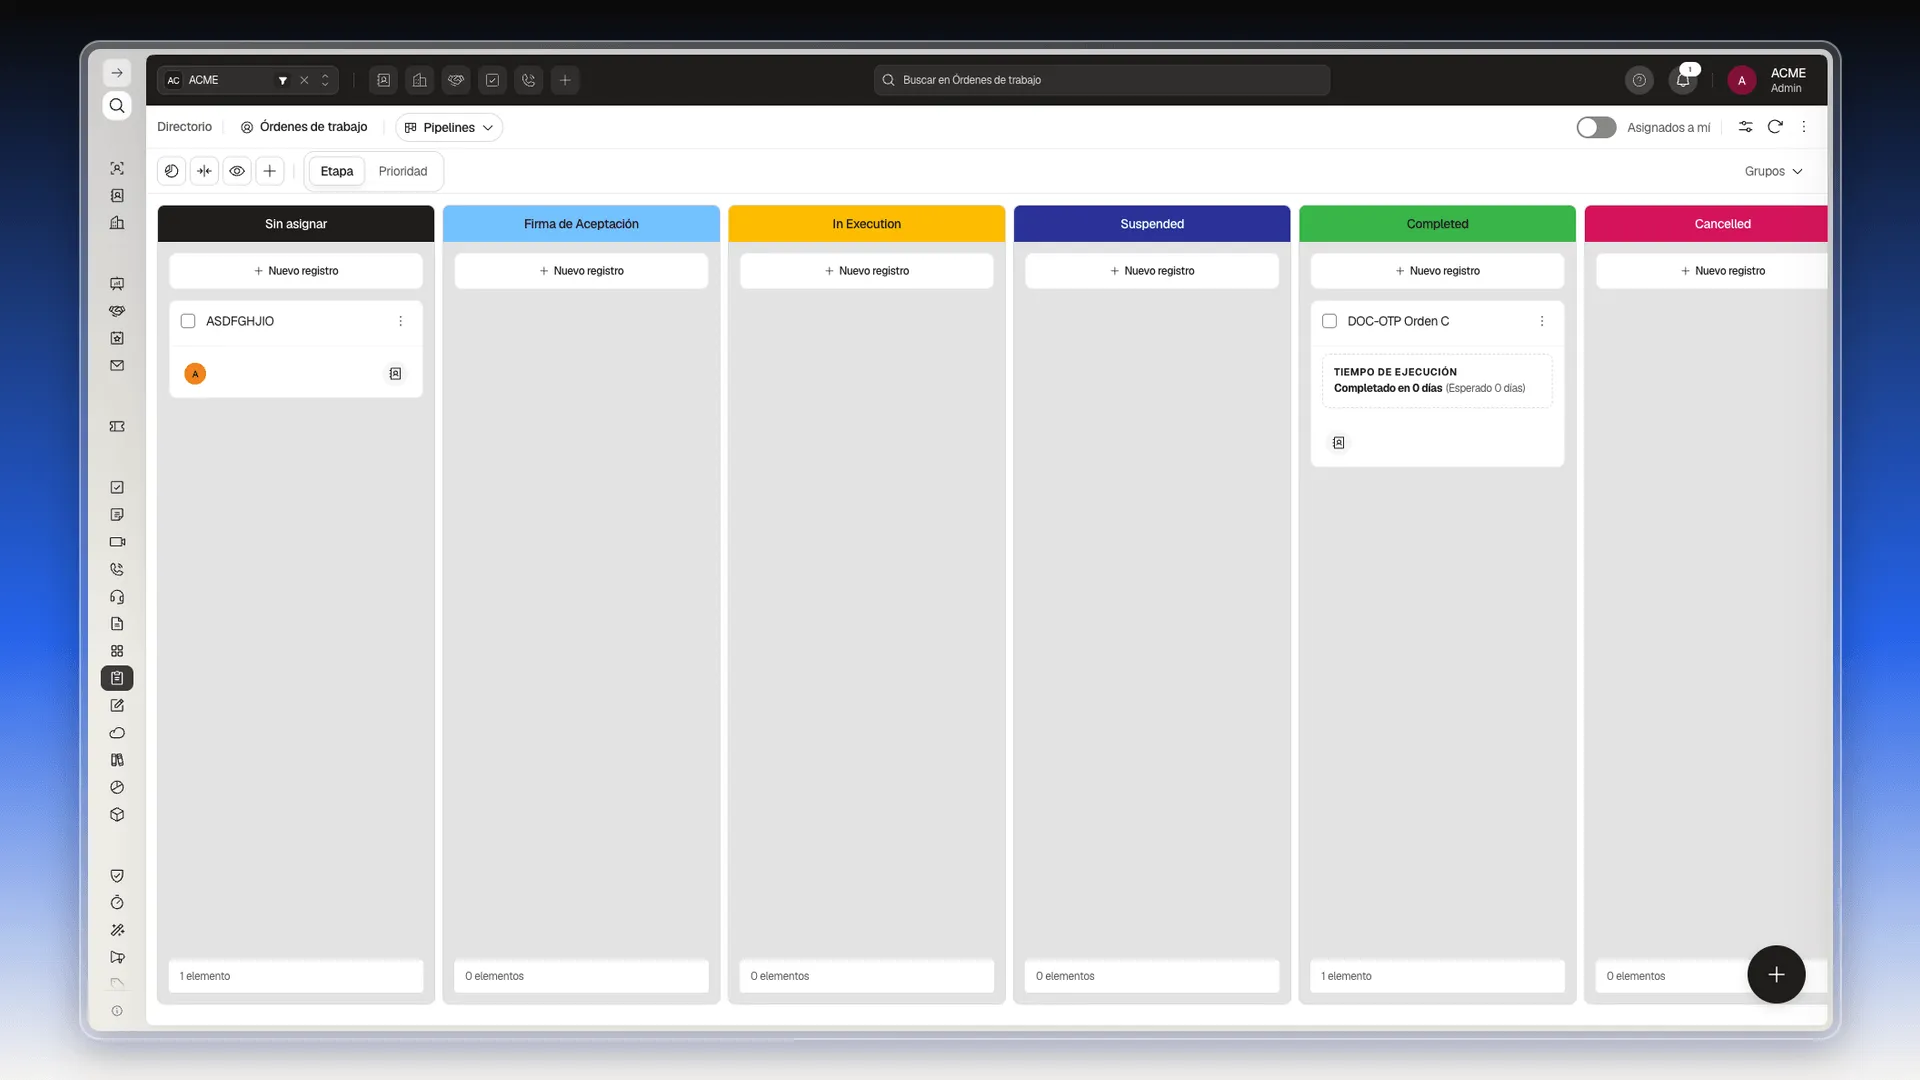1920x1080 pixels.
Task: Check the DOC-OTP Orden C card checkbox
Action: click(1329, 321)
